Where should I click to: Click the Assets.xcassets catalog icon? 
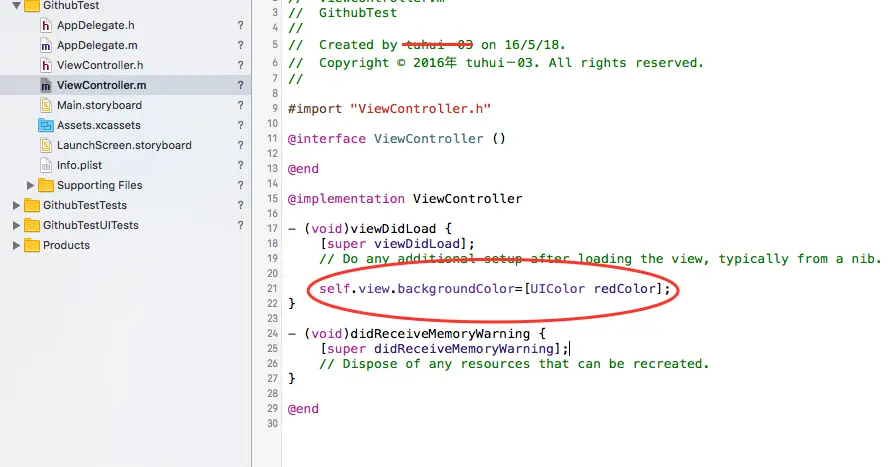click(46, 125)
